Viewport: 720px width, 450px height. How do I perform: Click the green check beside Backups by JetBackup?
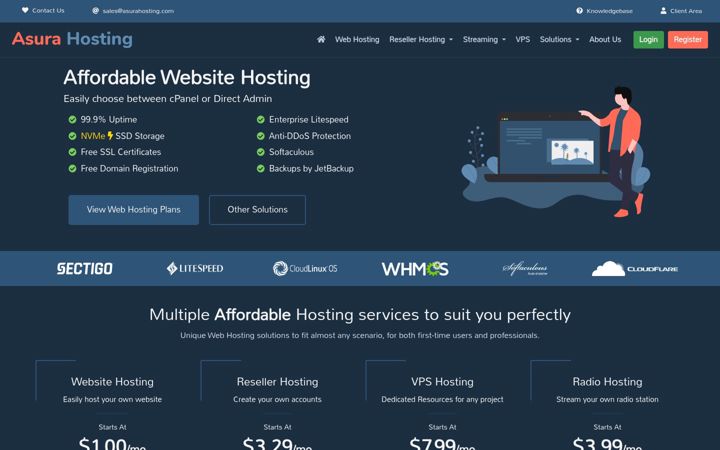tap(261, 169)
